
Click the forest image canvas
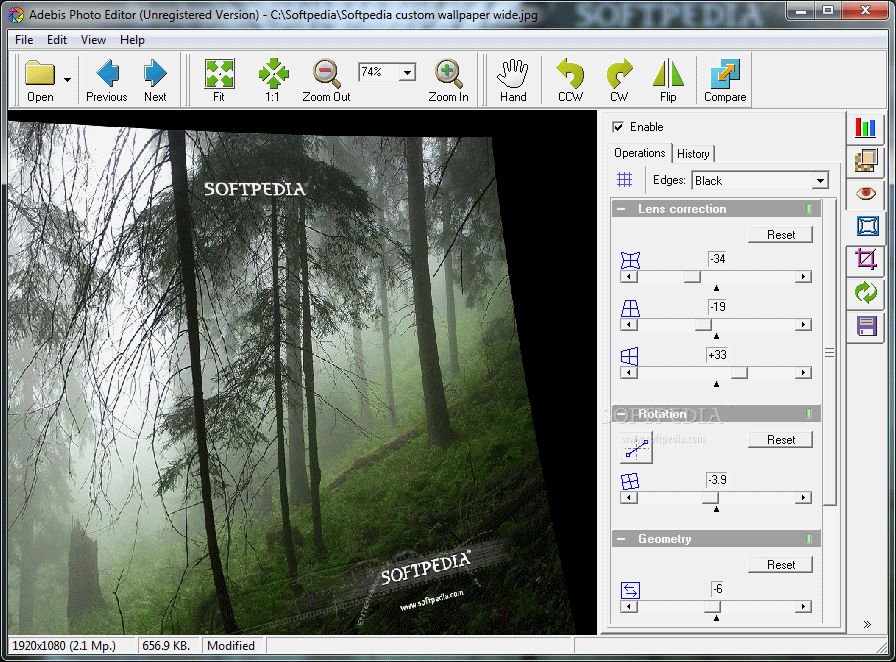point(302,372)
